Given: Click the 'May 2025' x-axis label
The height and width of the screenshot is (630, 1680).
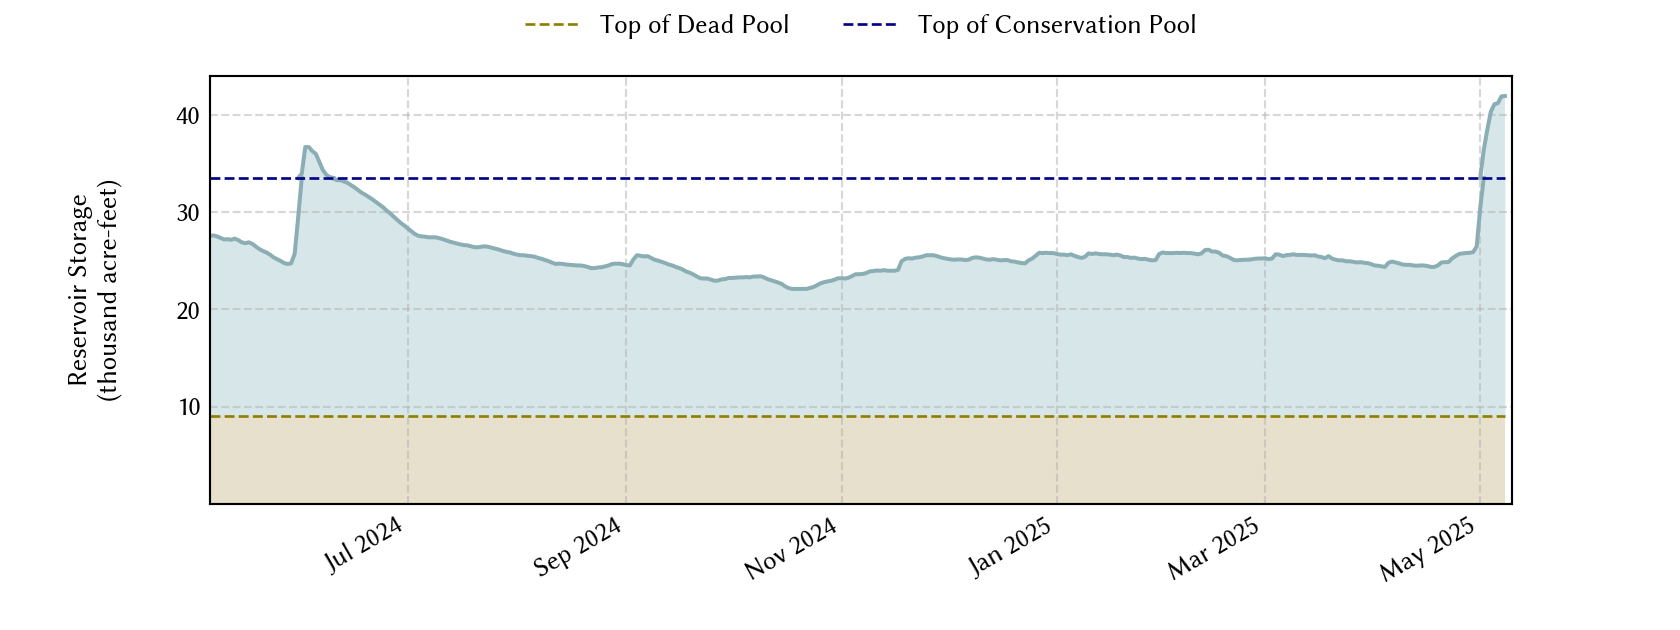Looking at the screenshot, I should point(1426,550).
